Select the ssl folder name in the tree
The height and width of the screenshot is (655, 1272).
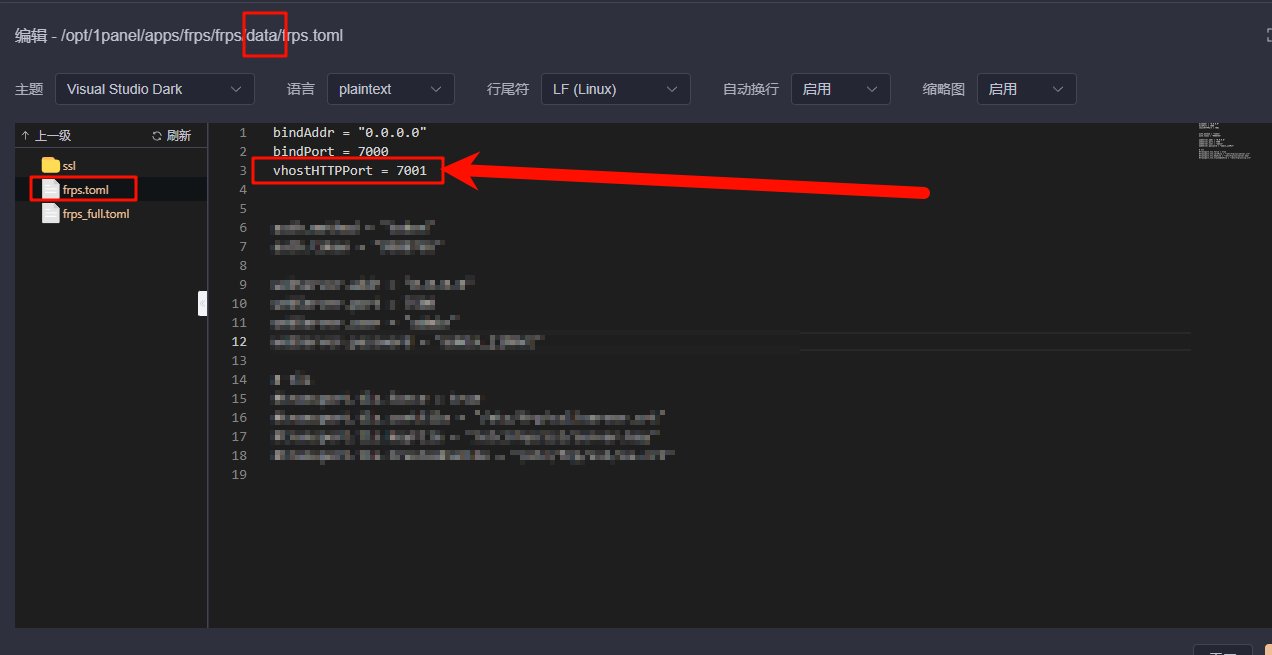click(69, 166)
